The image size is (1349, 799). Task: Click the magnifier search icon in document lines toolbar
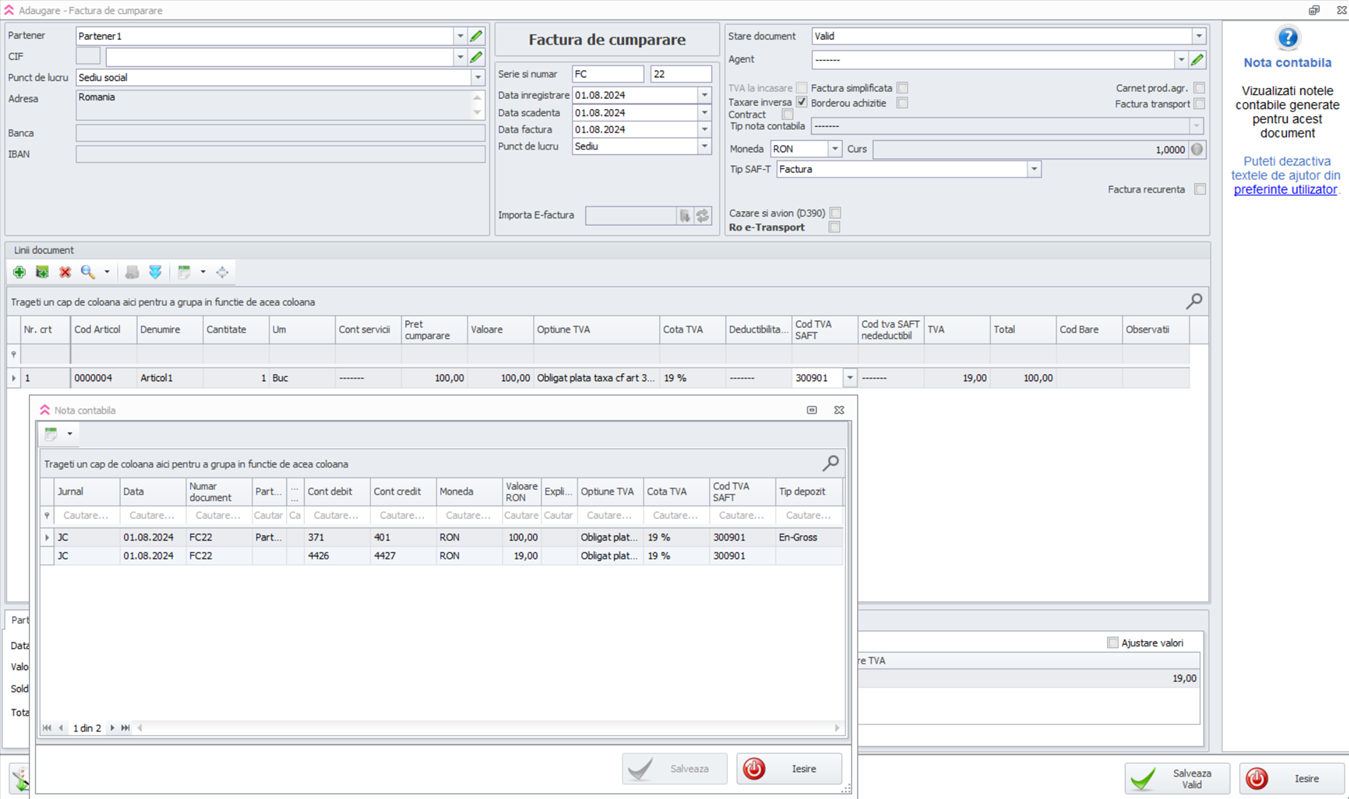88,272
